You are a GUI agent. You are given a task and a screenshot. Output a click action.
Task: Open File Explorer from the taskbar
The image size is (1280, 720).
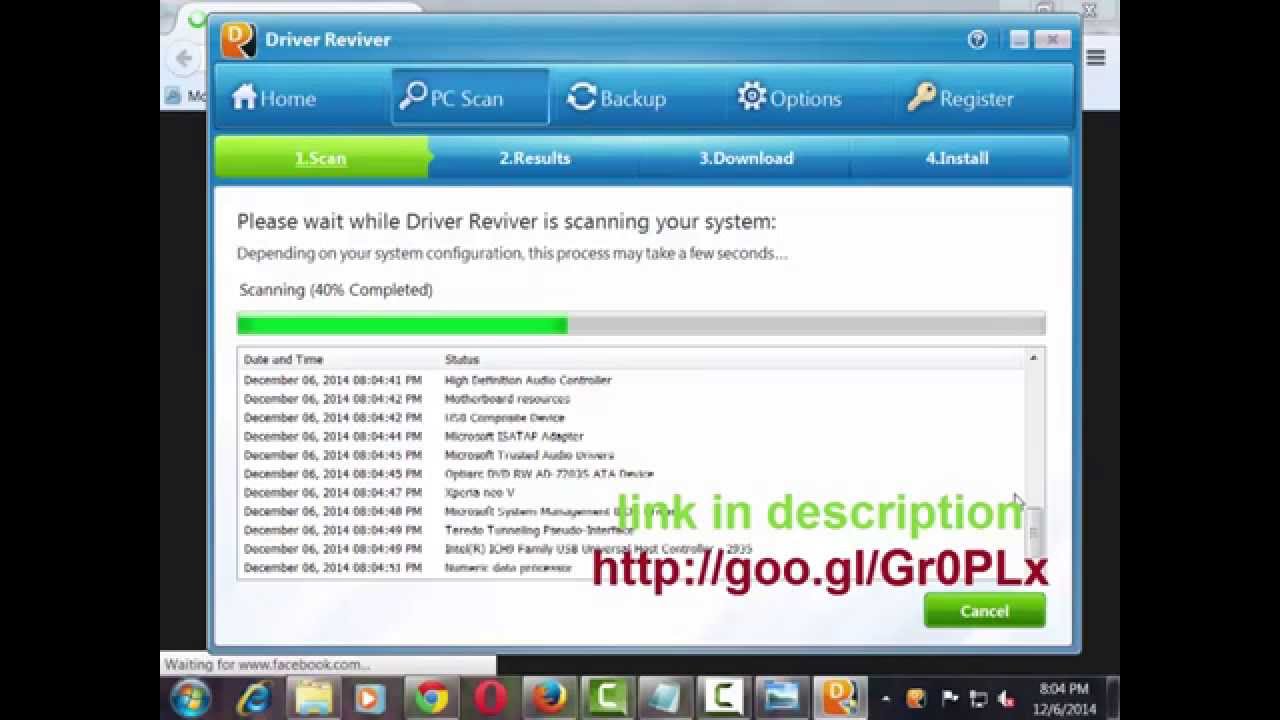click(x=313, y=697)
